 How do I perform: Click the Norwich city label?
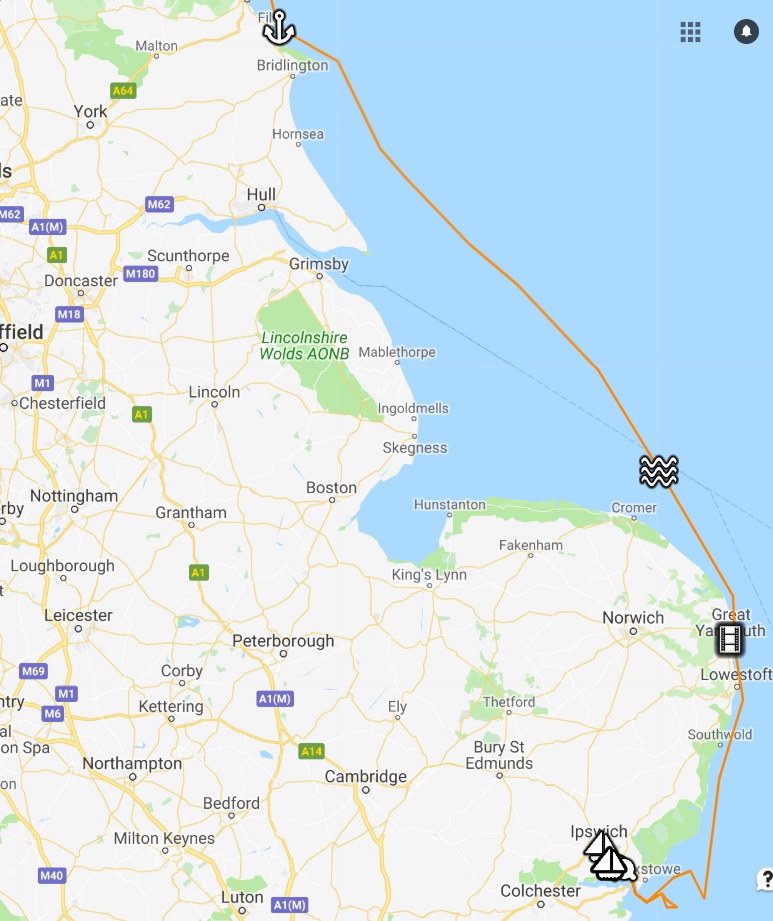633,618
